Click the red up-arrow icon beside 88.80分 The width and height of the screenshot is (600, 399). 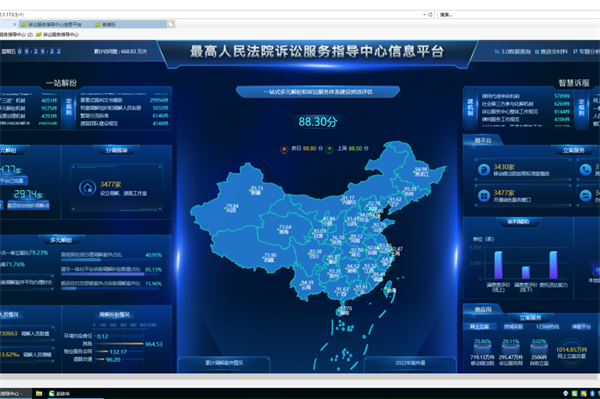pos(284,149)
